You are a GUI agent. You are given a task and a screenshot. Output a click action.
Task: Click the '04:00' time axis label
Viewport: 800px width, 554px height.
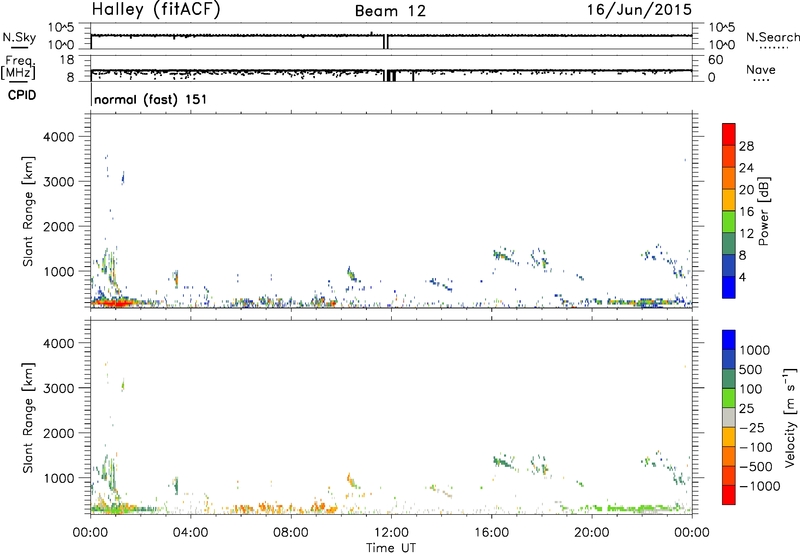pyautogui.click(x=190, y=533)
